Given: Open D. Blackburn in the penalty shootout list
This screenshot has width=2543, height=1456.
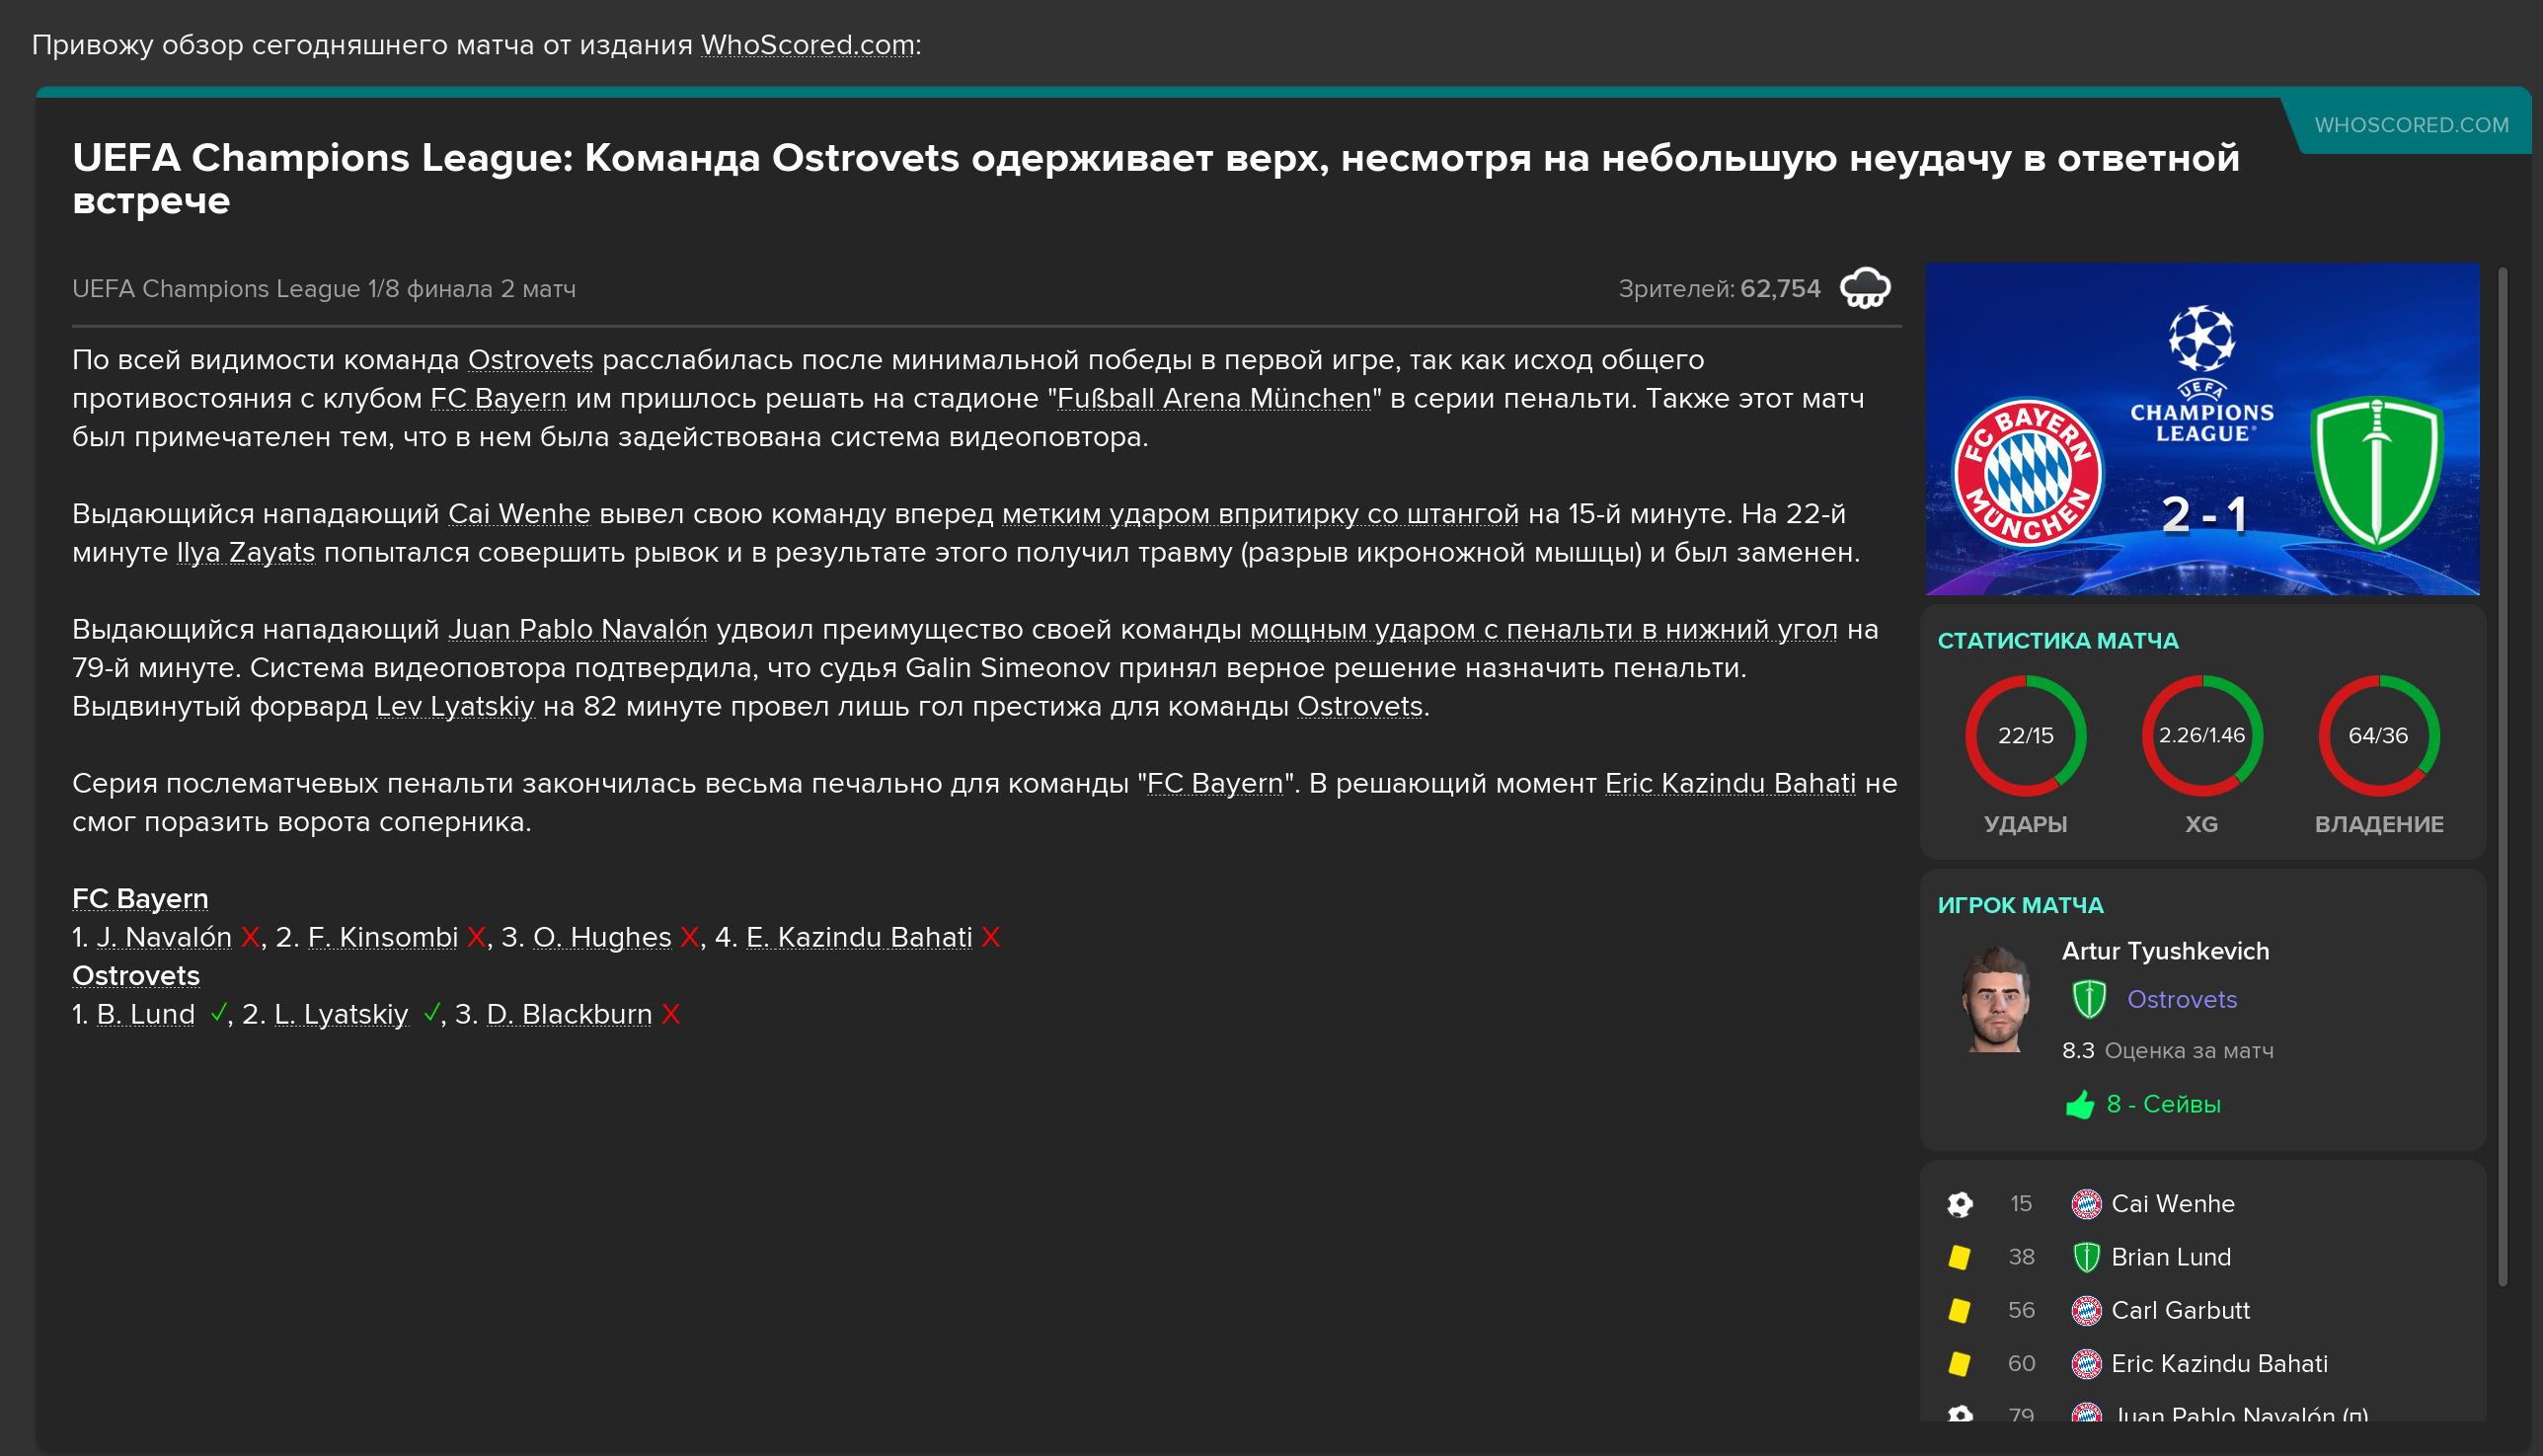Looking at the screenshot, I should pyautogui.click(x=569, y=1014).
